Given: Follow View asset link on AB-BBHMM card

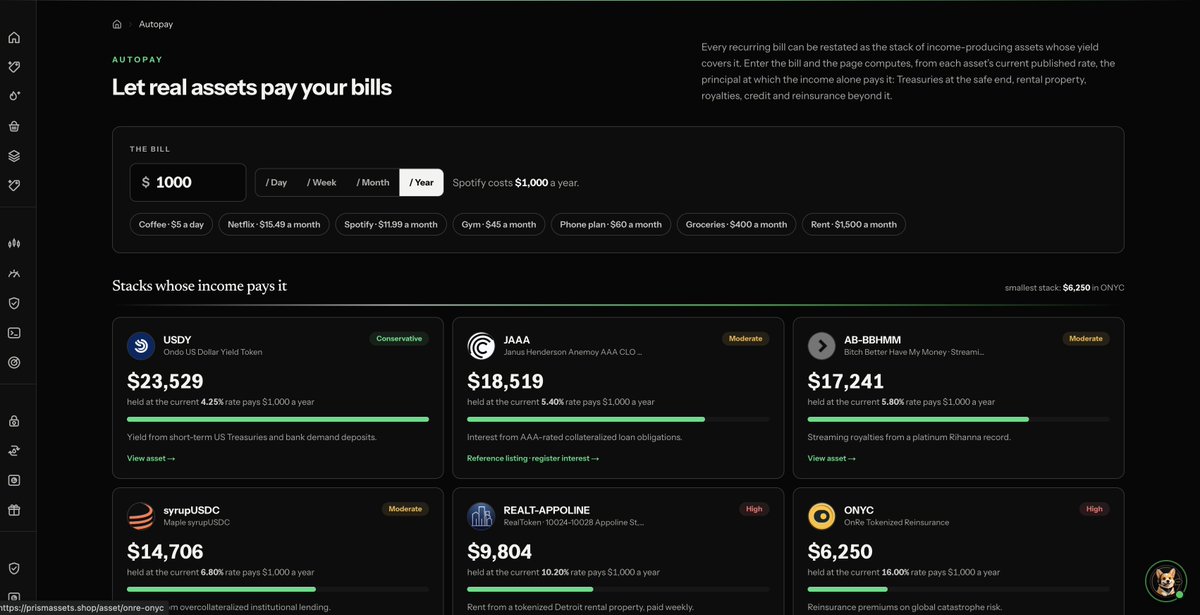Looking at the screenshot, I should click(831, 458).
